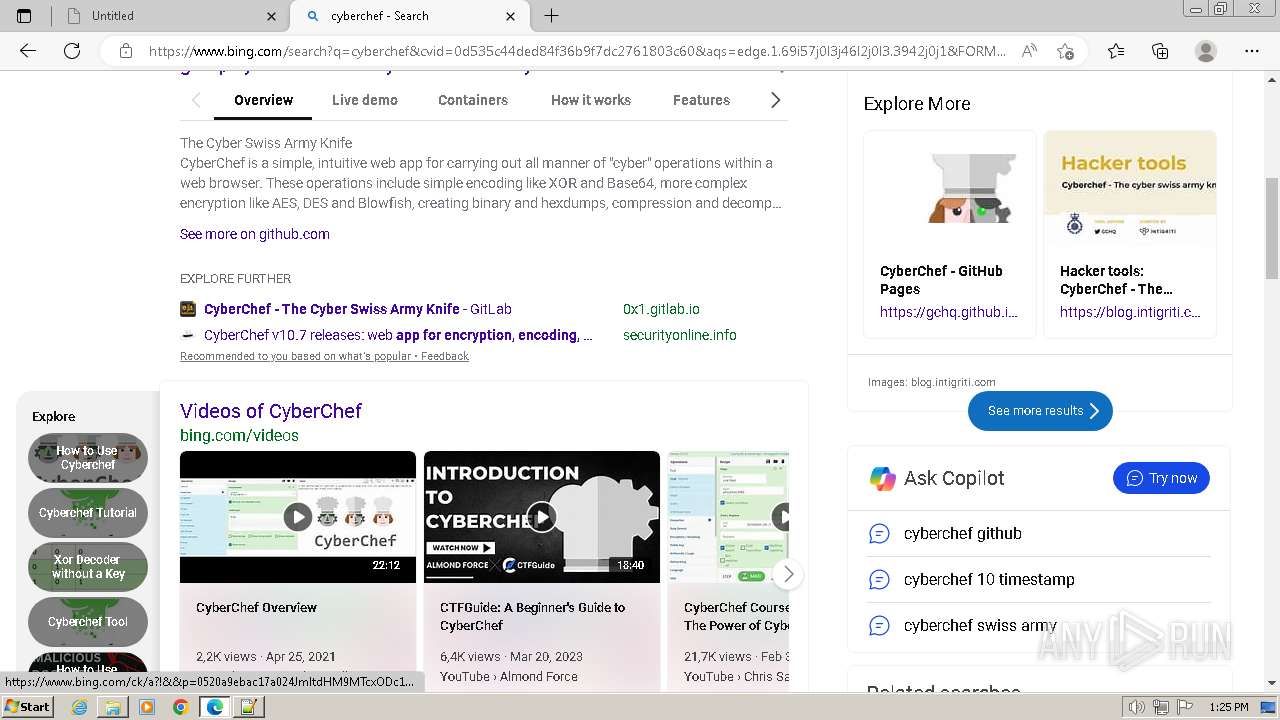Close the cyberchef - Search tab
The height and width of the screenshot is (720, 1280).
pos(511,16)
